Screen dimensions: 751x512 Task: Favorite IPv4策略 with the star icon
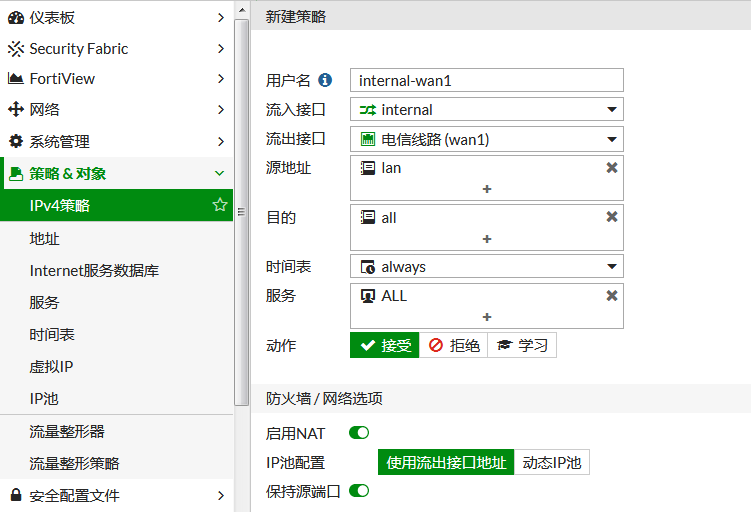click(220, 205)
